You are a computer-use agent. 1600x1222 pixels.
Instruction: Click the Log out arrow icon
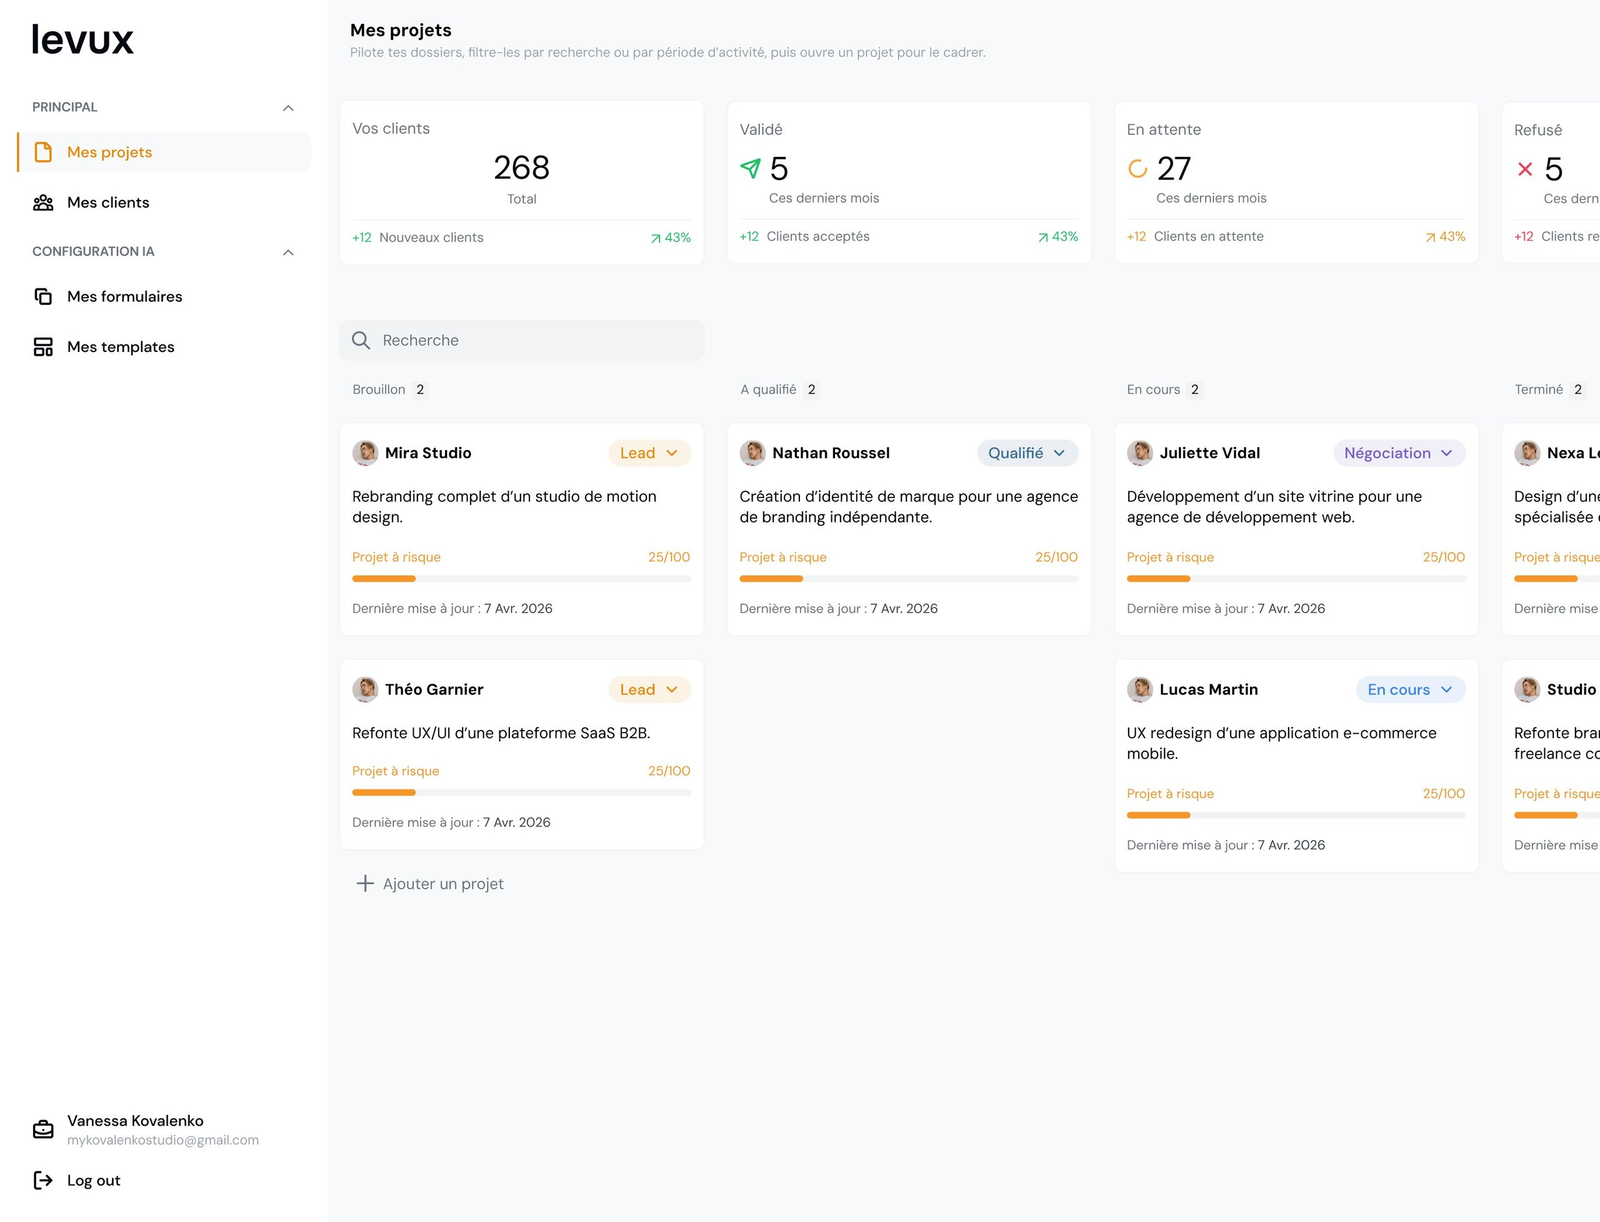[43, 1181]
